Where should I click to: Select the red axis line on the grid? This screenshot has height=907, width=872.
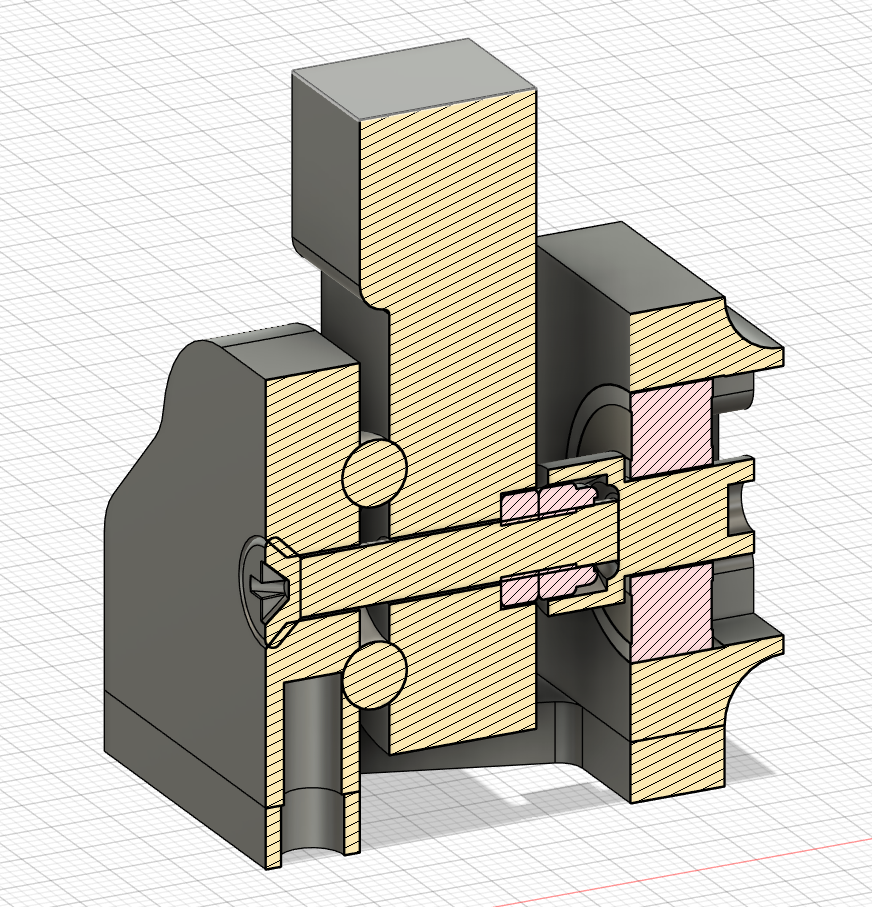(x=700, y=863)
